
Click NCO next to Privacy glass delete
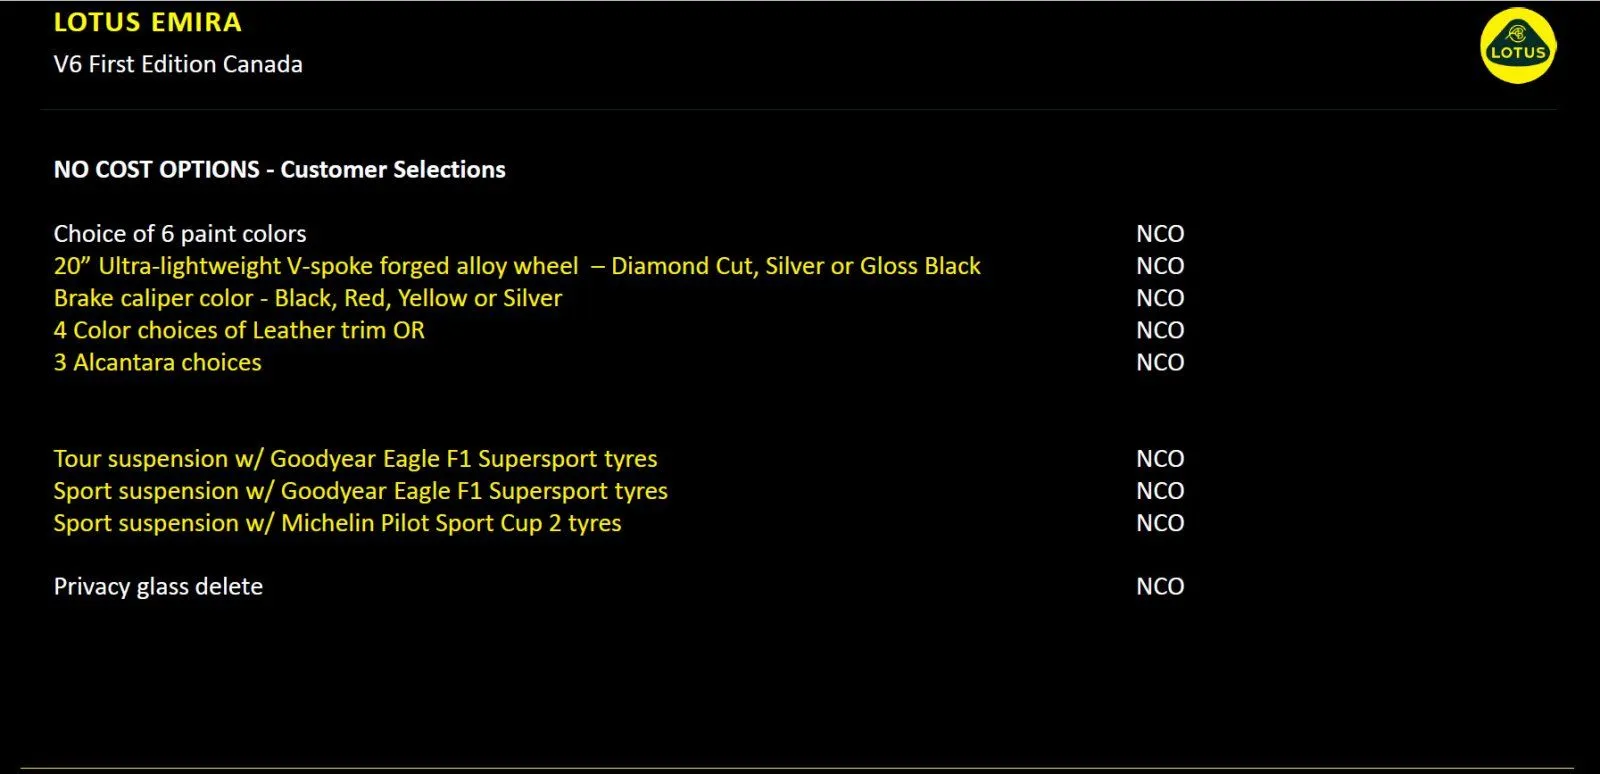click(x=1160, y=587)
